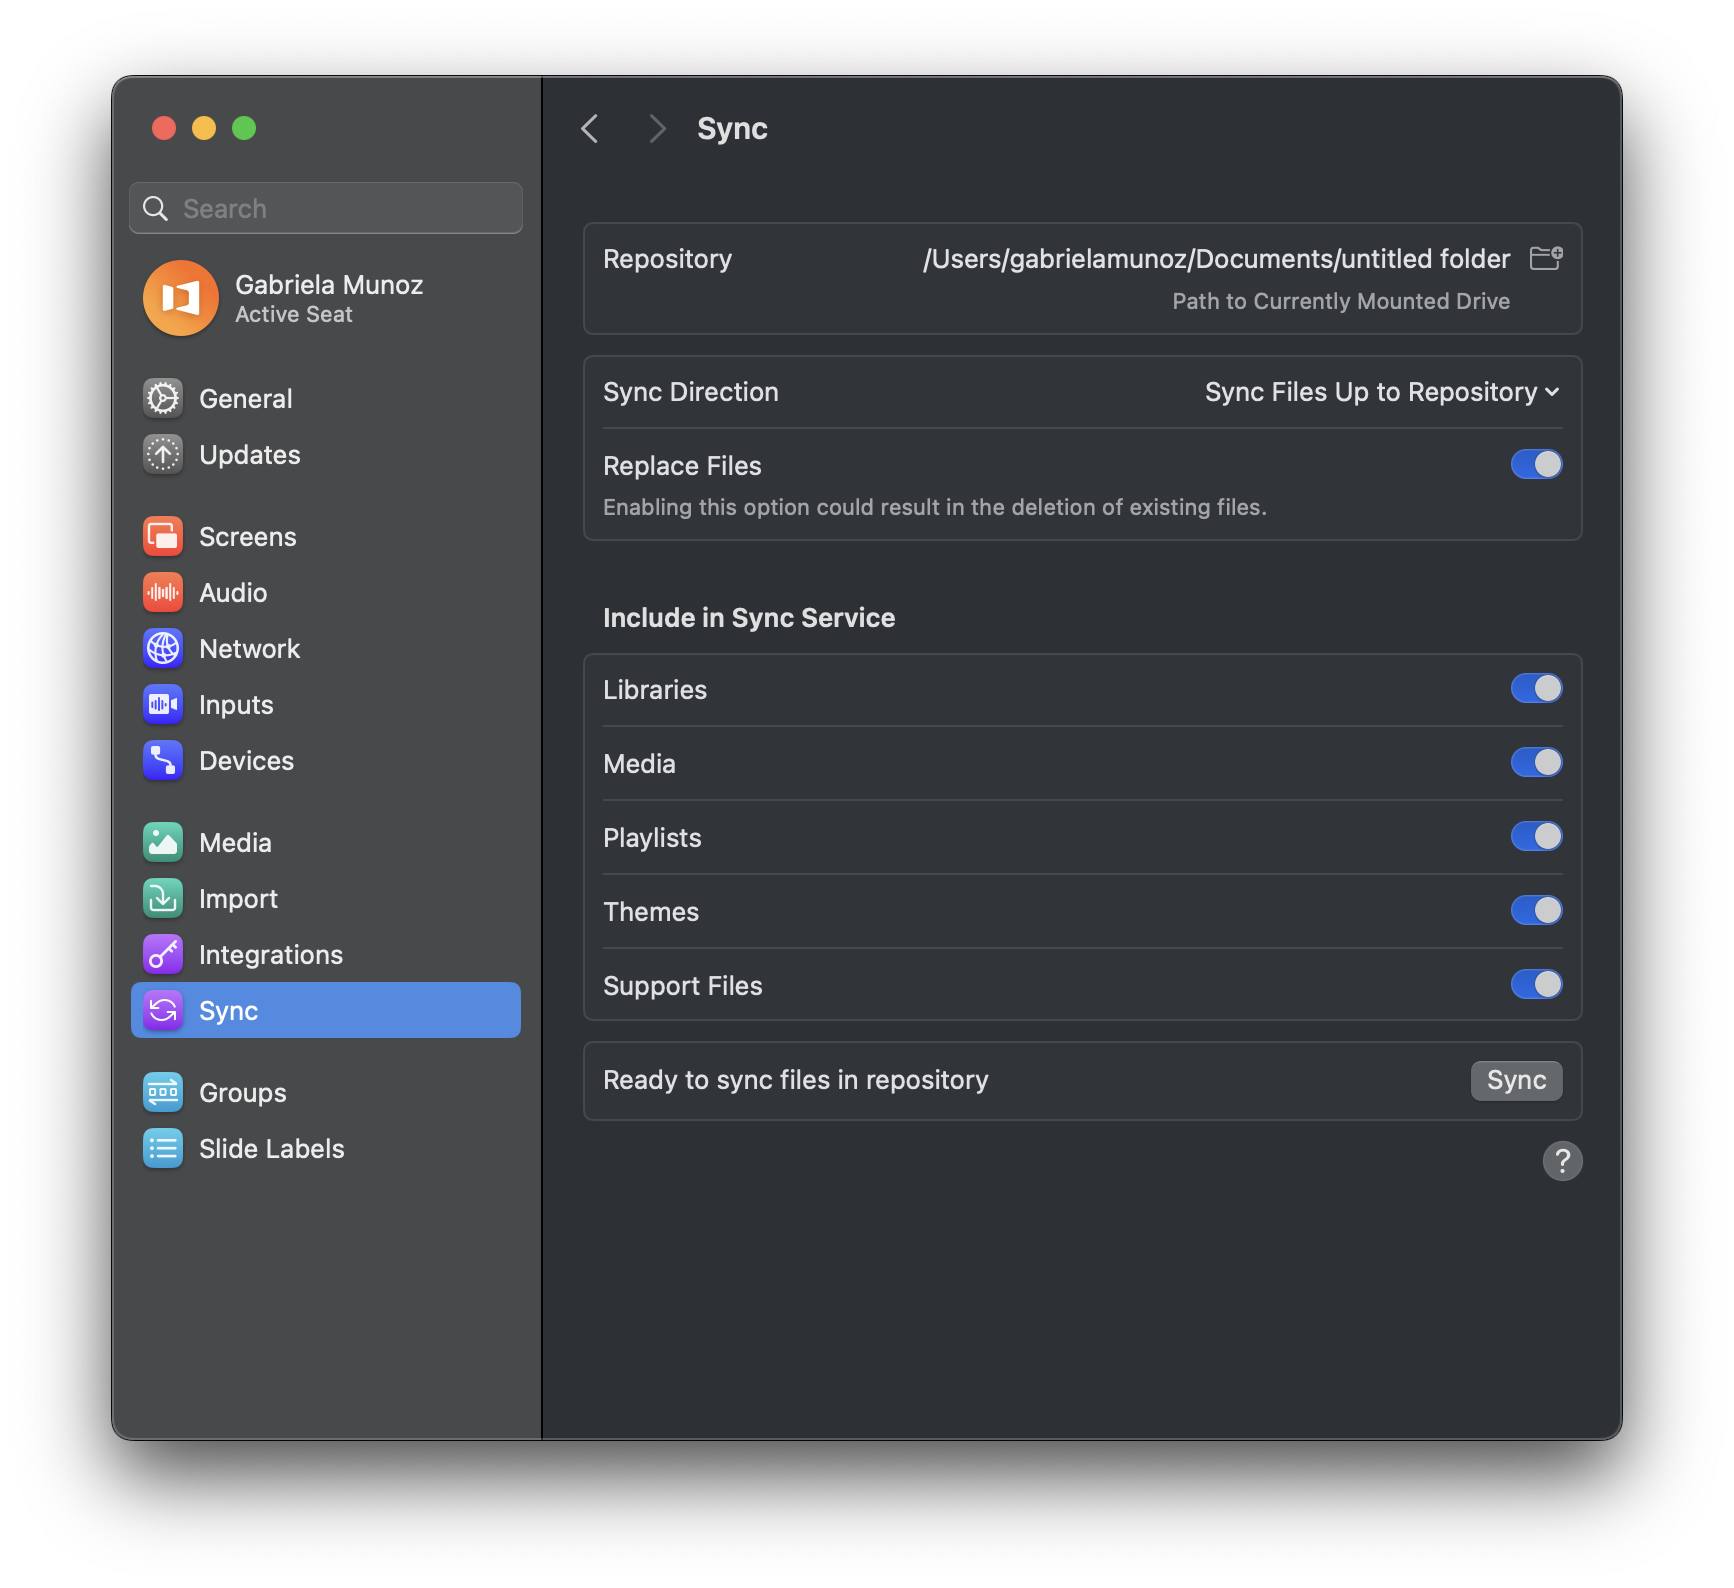Open Screens settings via its sidebar icon
Image resolution: width=1734 pixels, height=1588 pixels.
click(163, 537)
